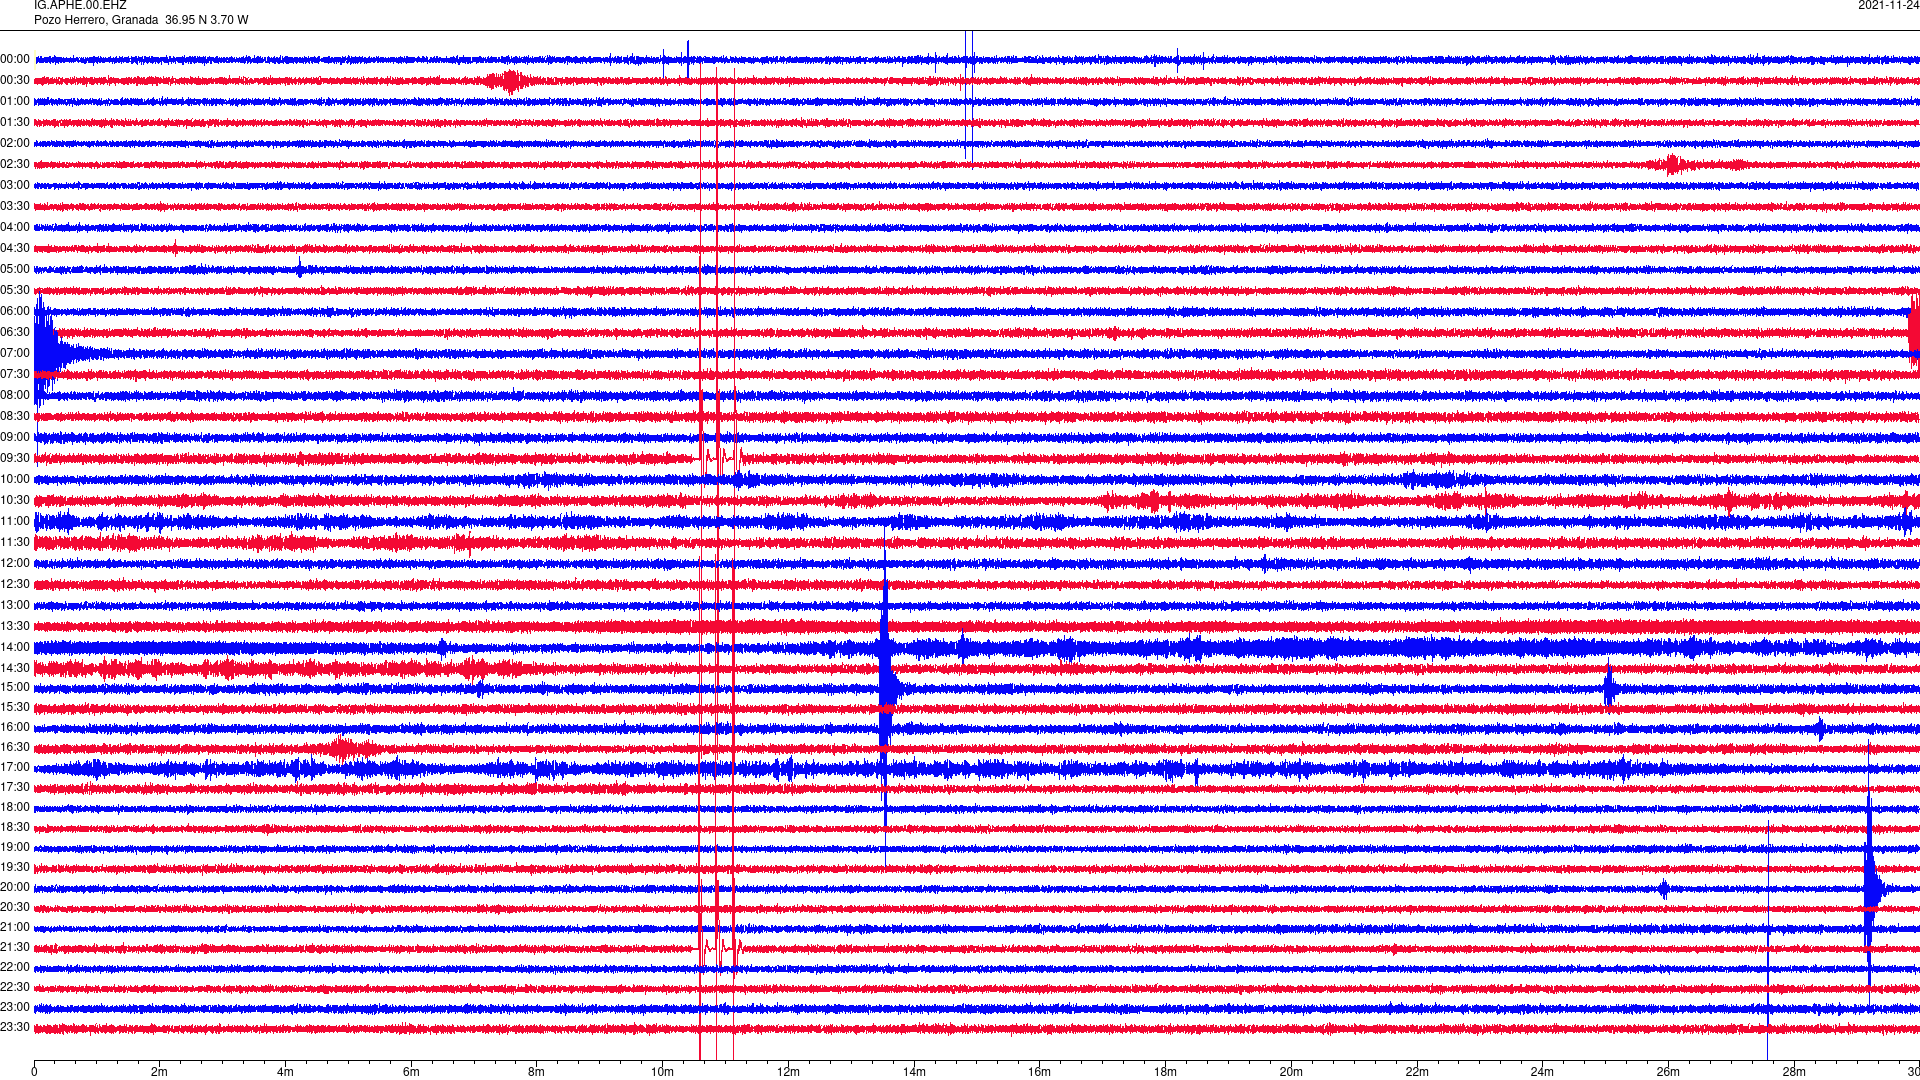The image size is (1920, 1080).
Task: Click the 0 origin tick on time axis
Action: pos(34,1072)
